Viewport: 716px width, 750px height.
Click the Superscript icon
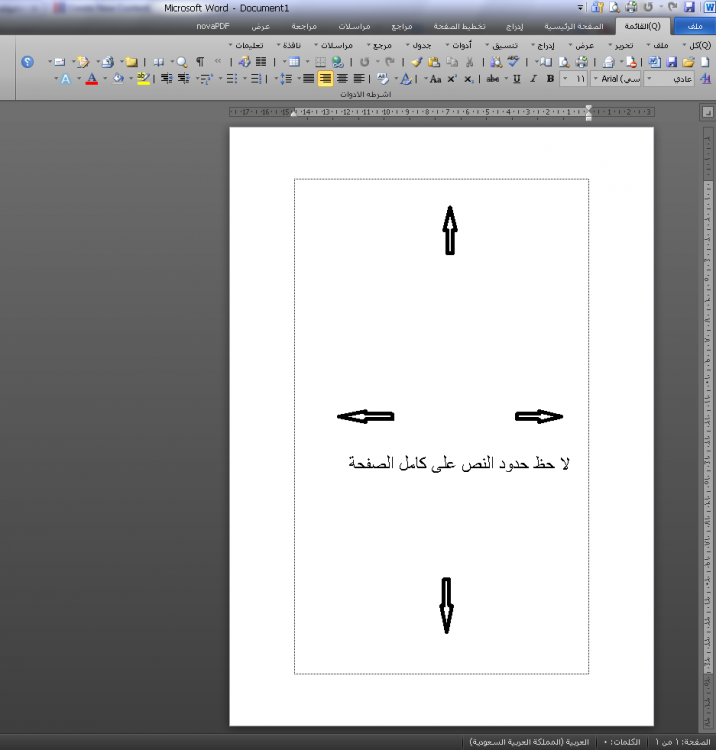pyautogui.click(x=452, y=78)
